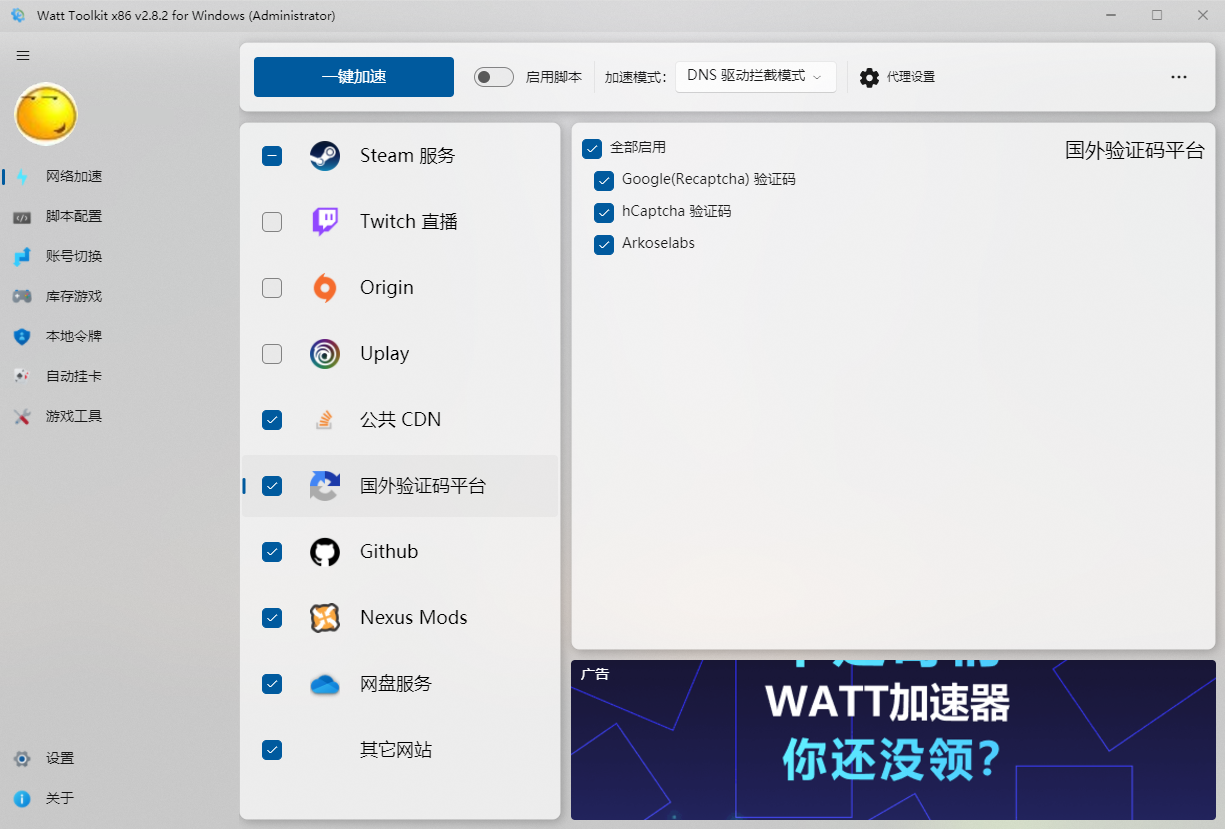Open the hamburger navigation menu

click(23, 56)
